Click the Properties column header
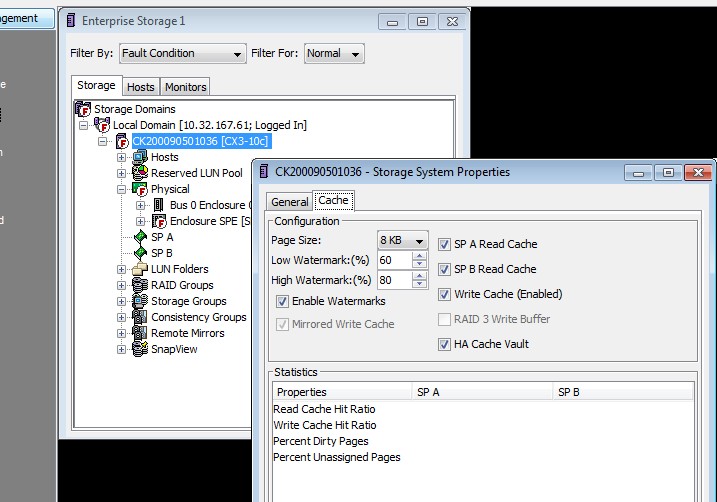This screenshot has height=502, width=717. (343, 392)
